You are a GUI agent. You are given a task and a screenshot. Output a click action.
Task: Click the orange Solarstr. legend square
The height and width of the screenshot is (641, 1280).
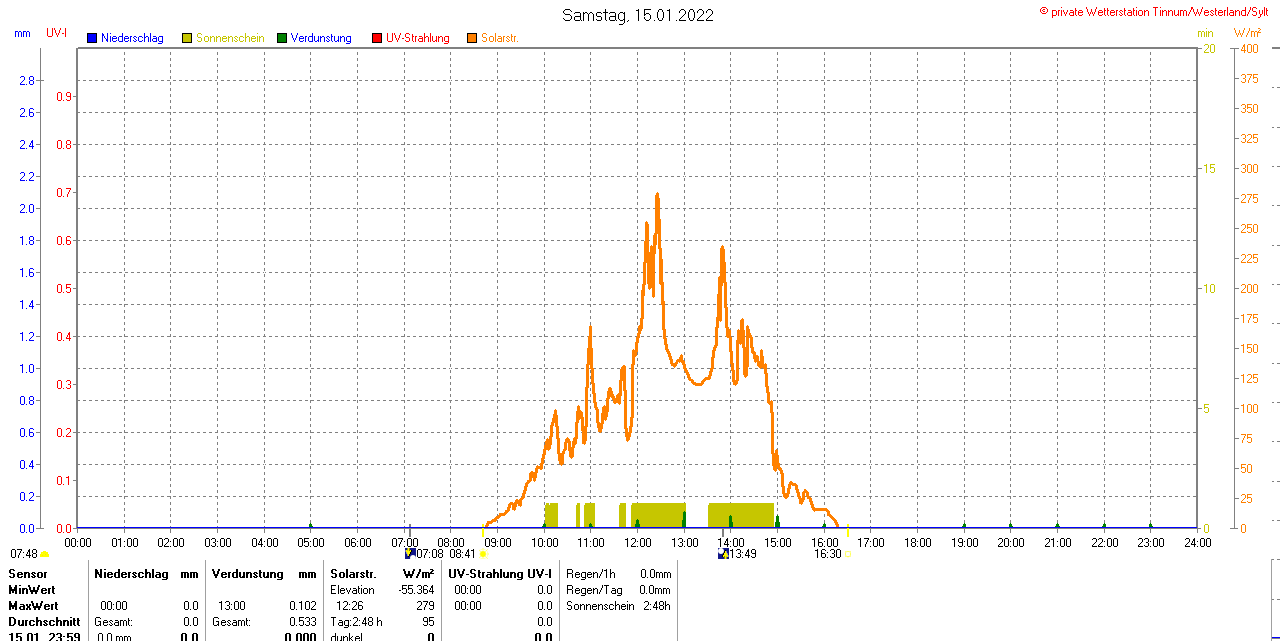point(472,38)
